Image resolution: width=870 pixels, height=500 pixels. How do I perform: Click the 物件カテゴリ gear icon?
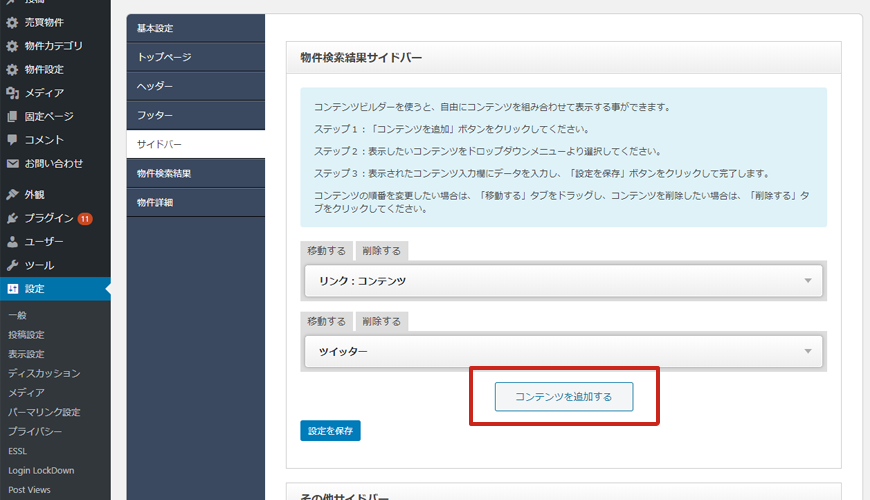click(12, 46)
